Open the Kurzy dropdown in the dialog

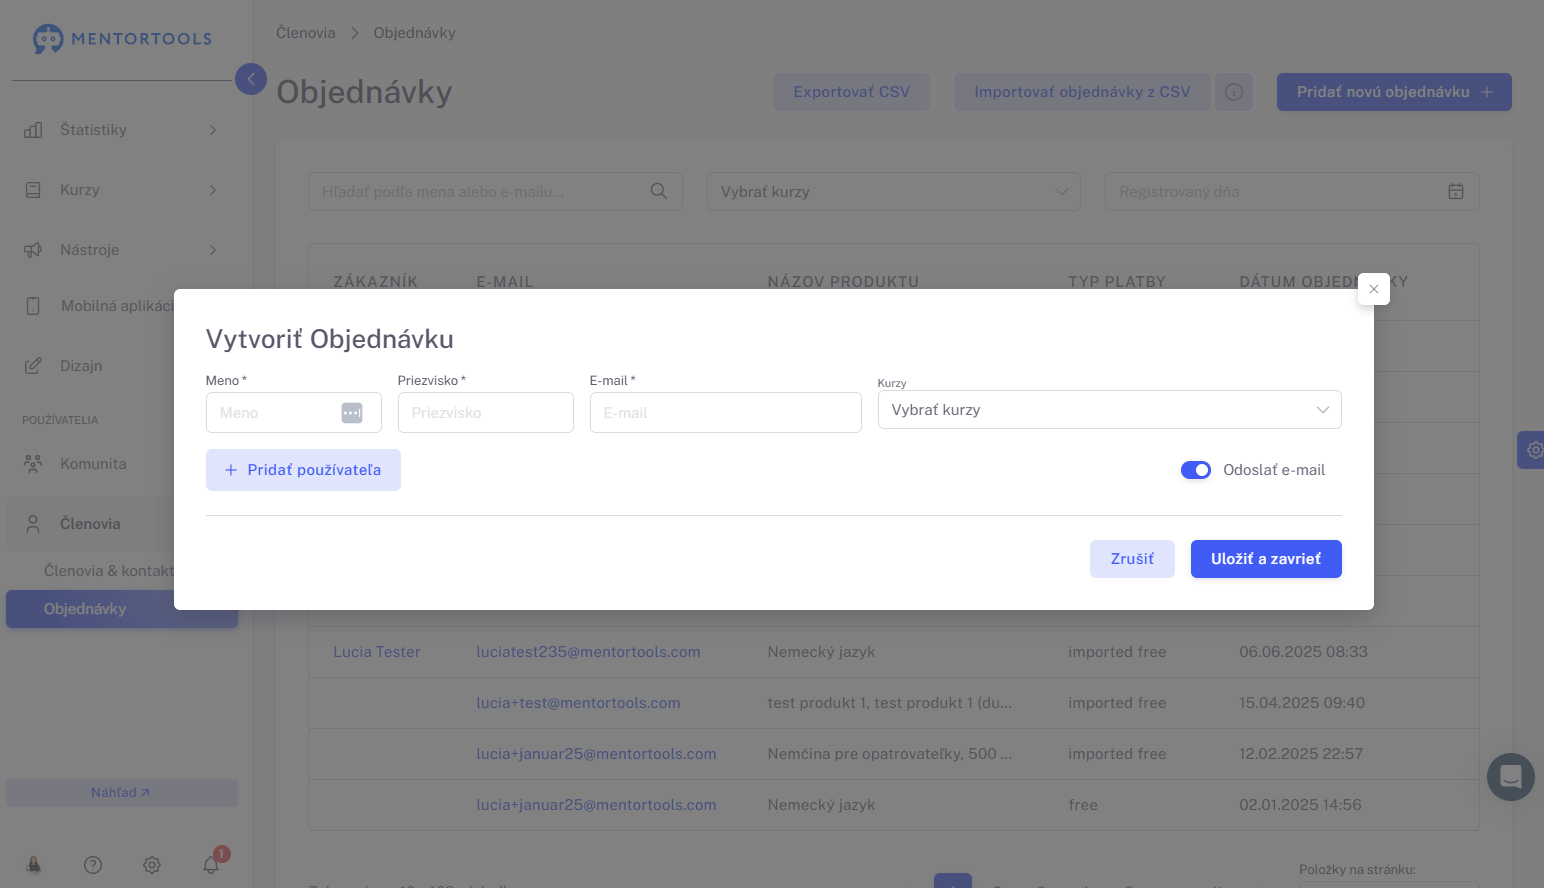point(1109,410)
